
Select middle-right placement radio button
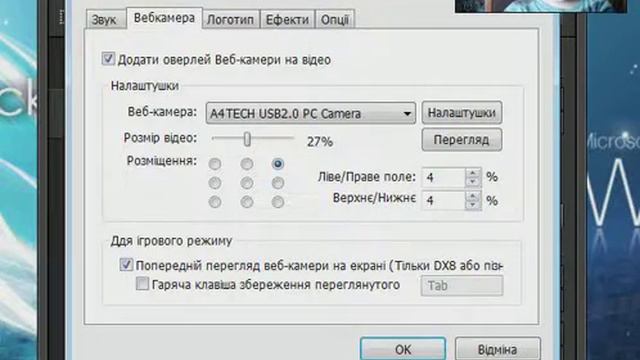click(278, 183)
